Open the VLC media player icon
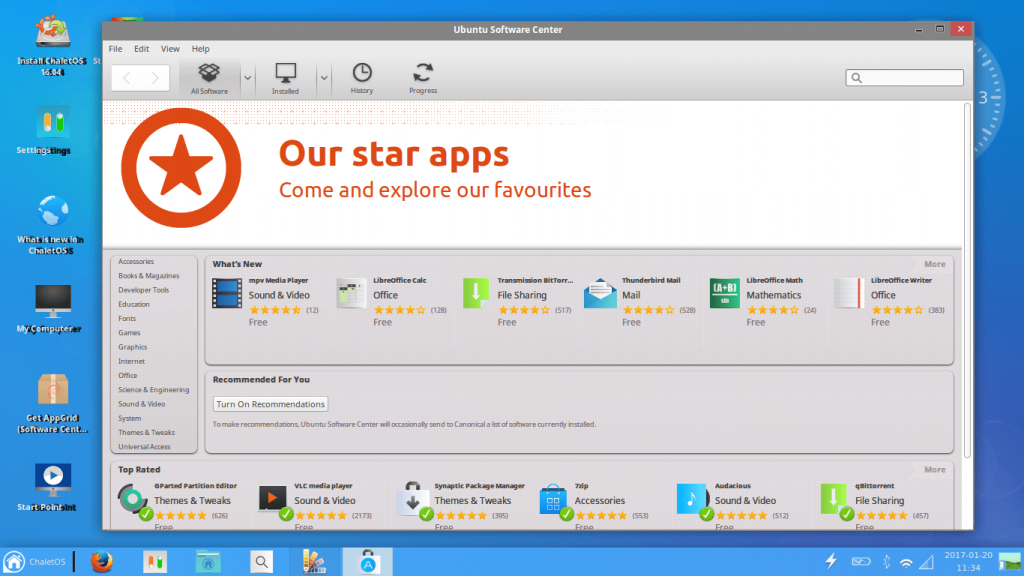This screenshot has width=1024, height=576. [x=272, y=500]
